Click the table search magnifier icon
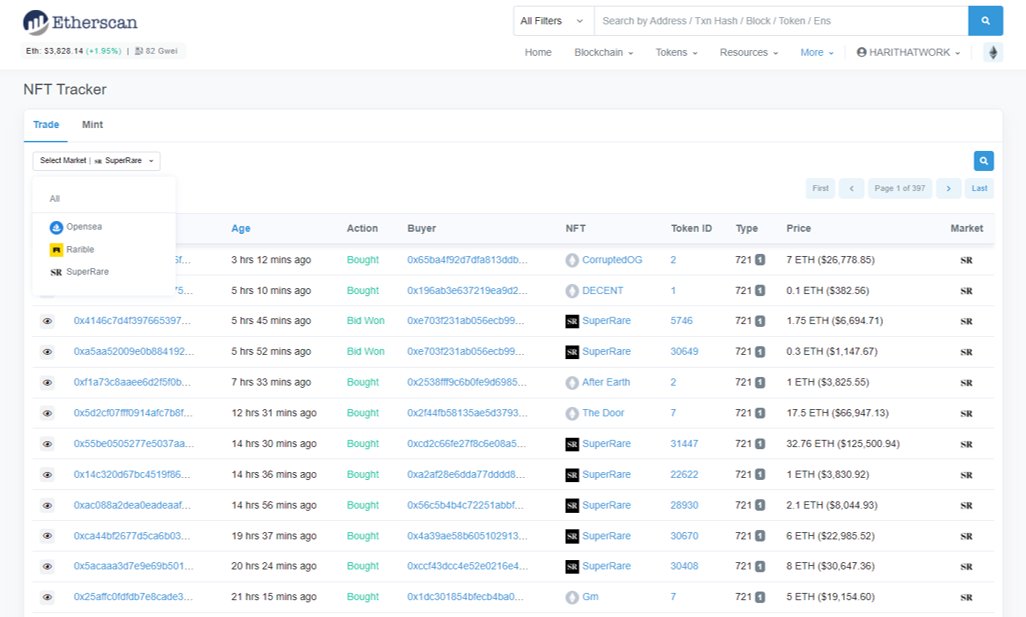The height and width of the screenshot is (617, 1026). 983,160
